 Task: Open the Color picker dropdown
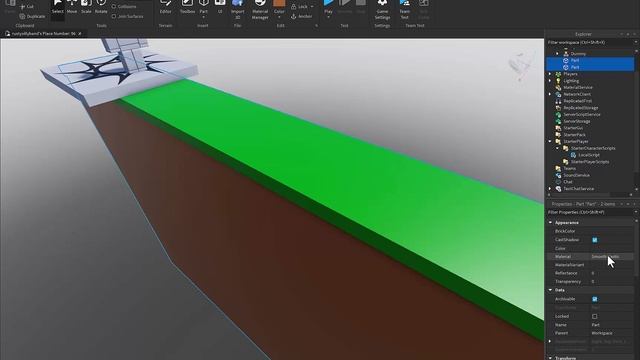pyautogui.click(x=279, y=18)
